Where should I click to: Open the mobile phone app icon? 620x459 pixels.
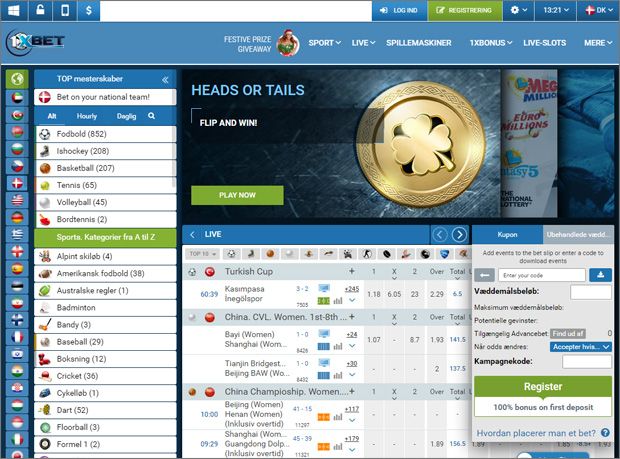click(65, 11)
